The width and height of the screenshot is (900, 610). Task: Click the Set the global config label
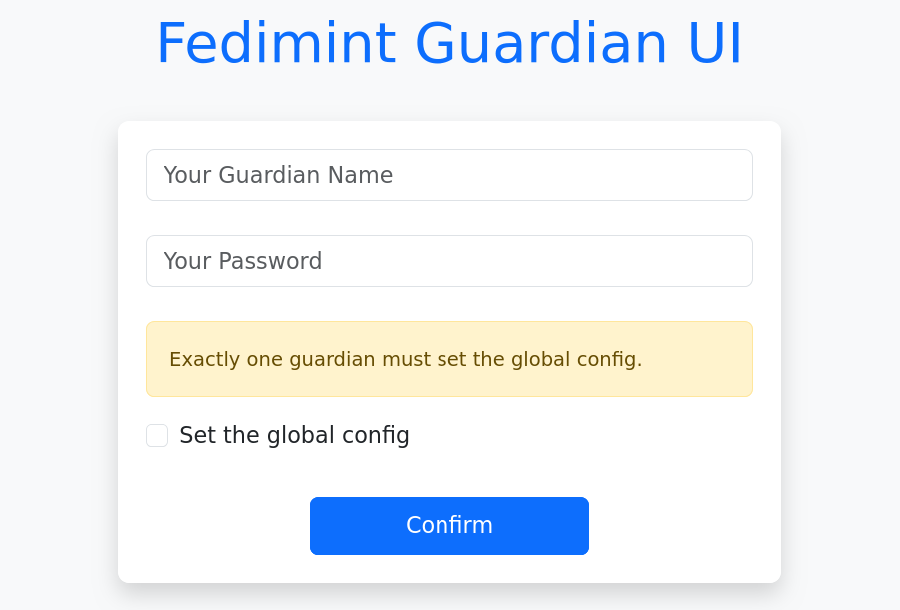coord(294,435)
